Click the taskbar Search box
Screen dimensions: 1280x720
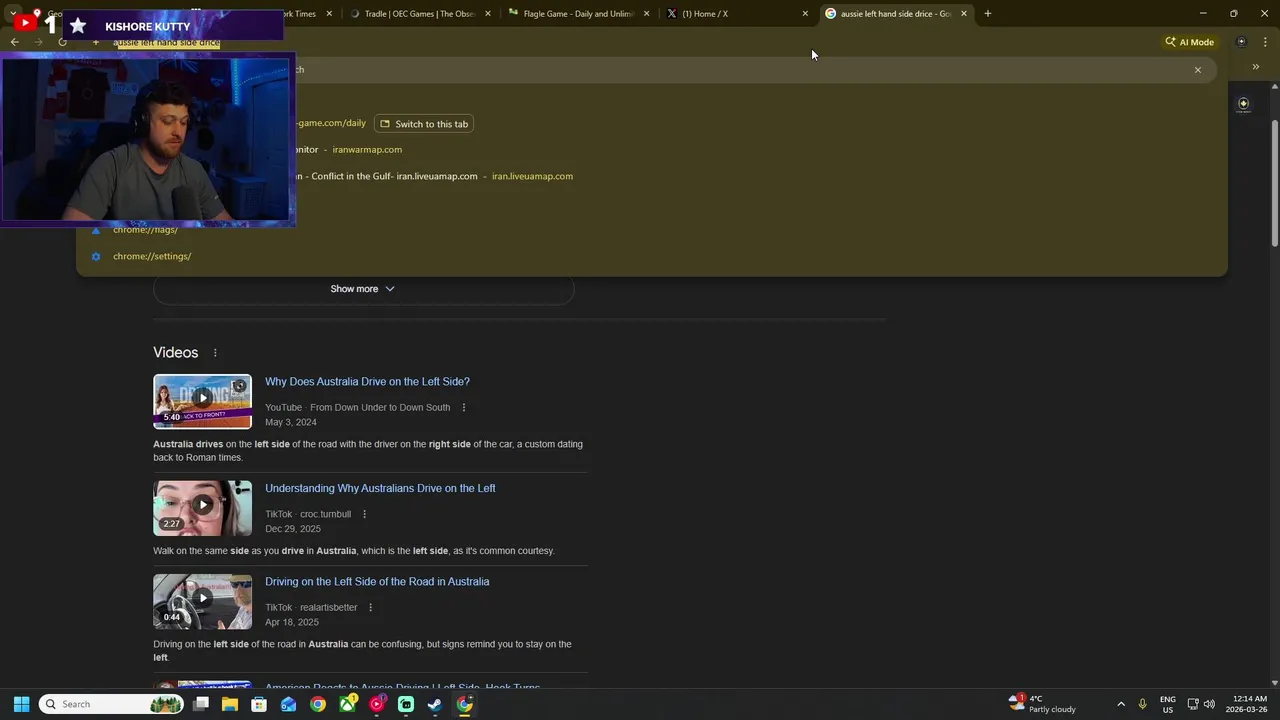click(x=111, y=704)
